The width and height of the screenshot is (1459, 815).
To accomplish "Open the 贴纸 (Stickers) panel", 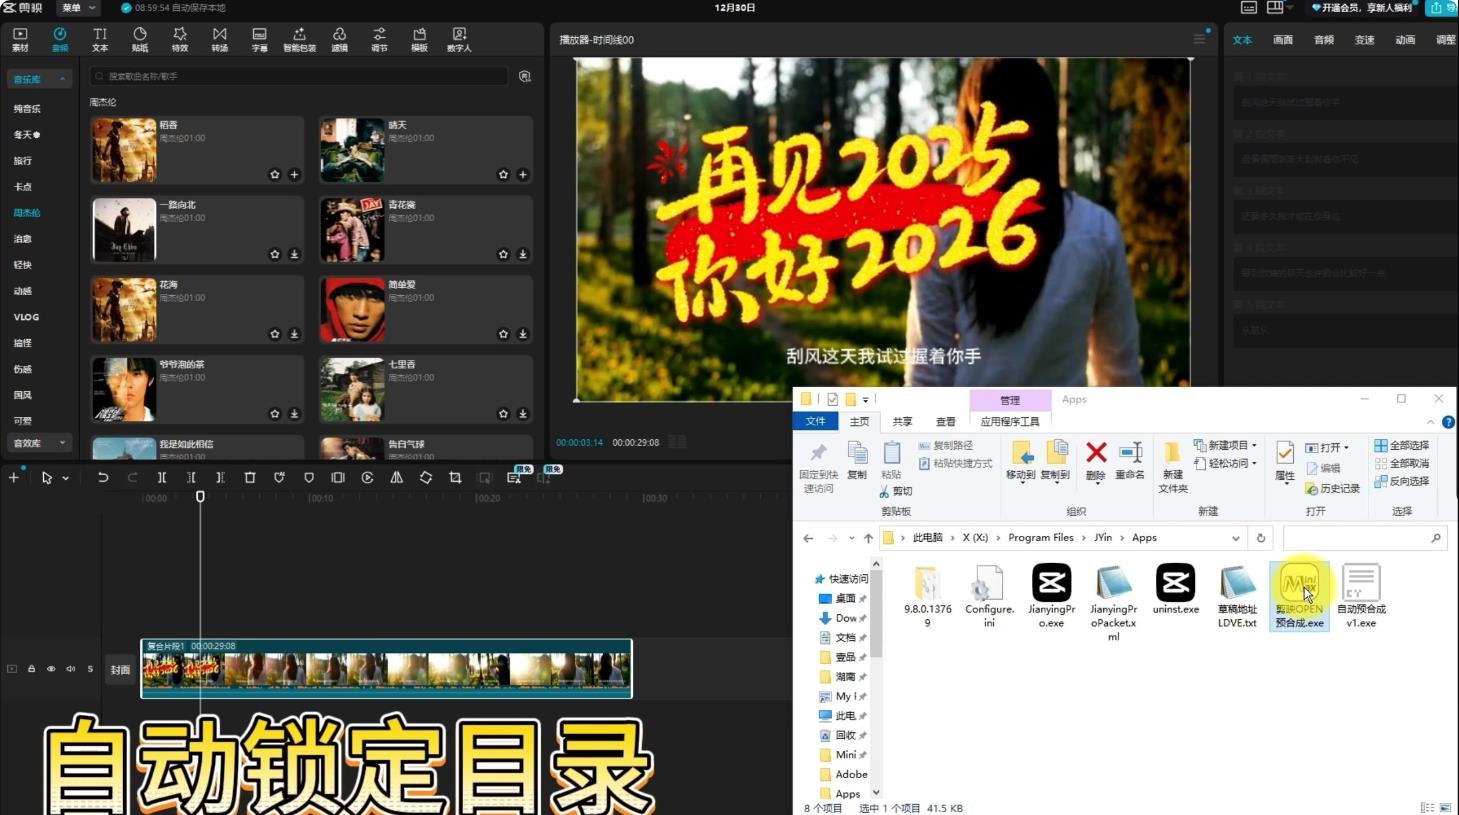I will tap(139, 40).
